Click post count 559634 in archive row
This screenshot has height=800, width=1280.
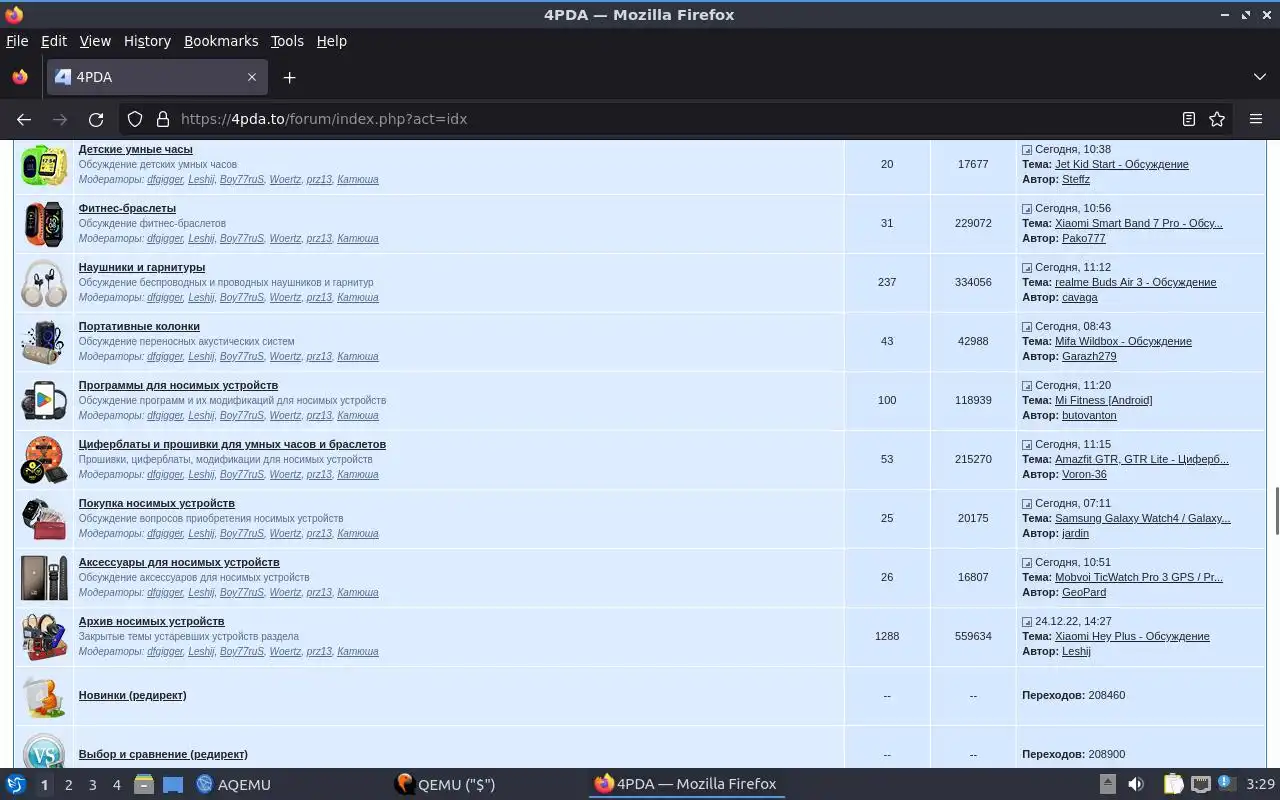tap(973, 636)
